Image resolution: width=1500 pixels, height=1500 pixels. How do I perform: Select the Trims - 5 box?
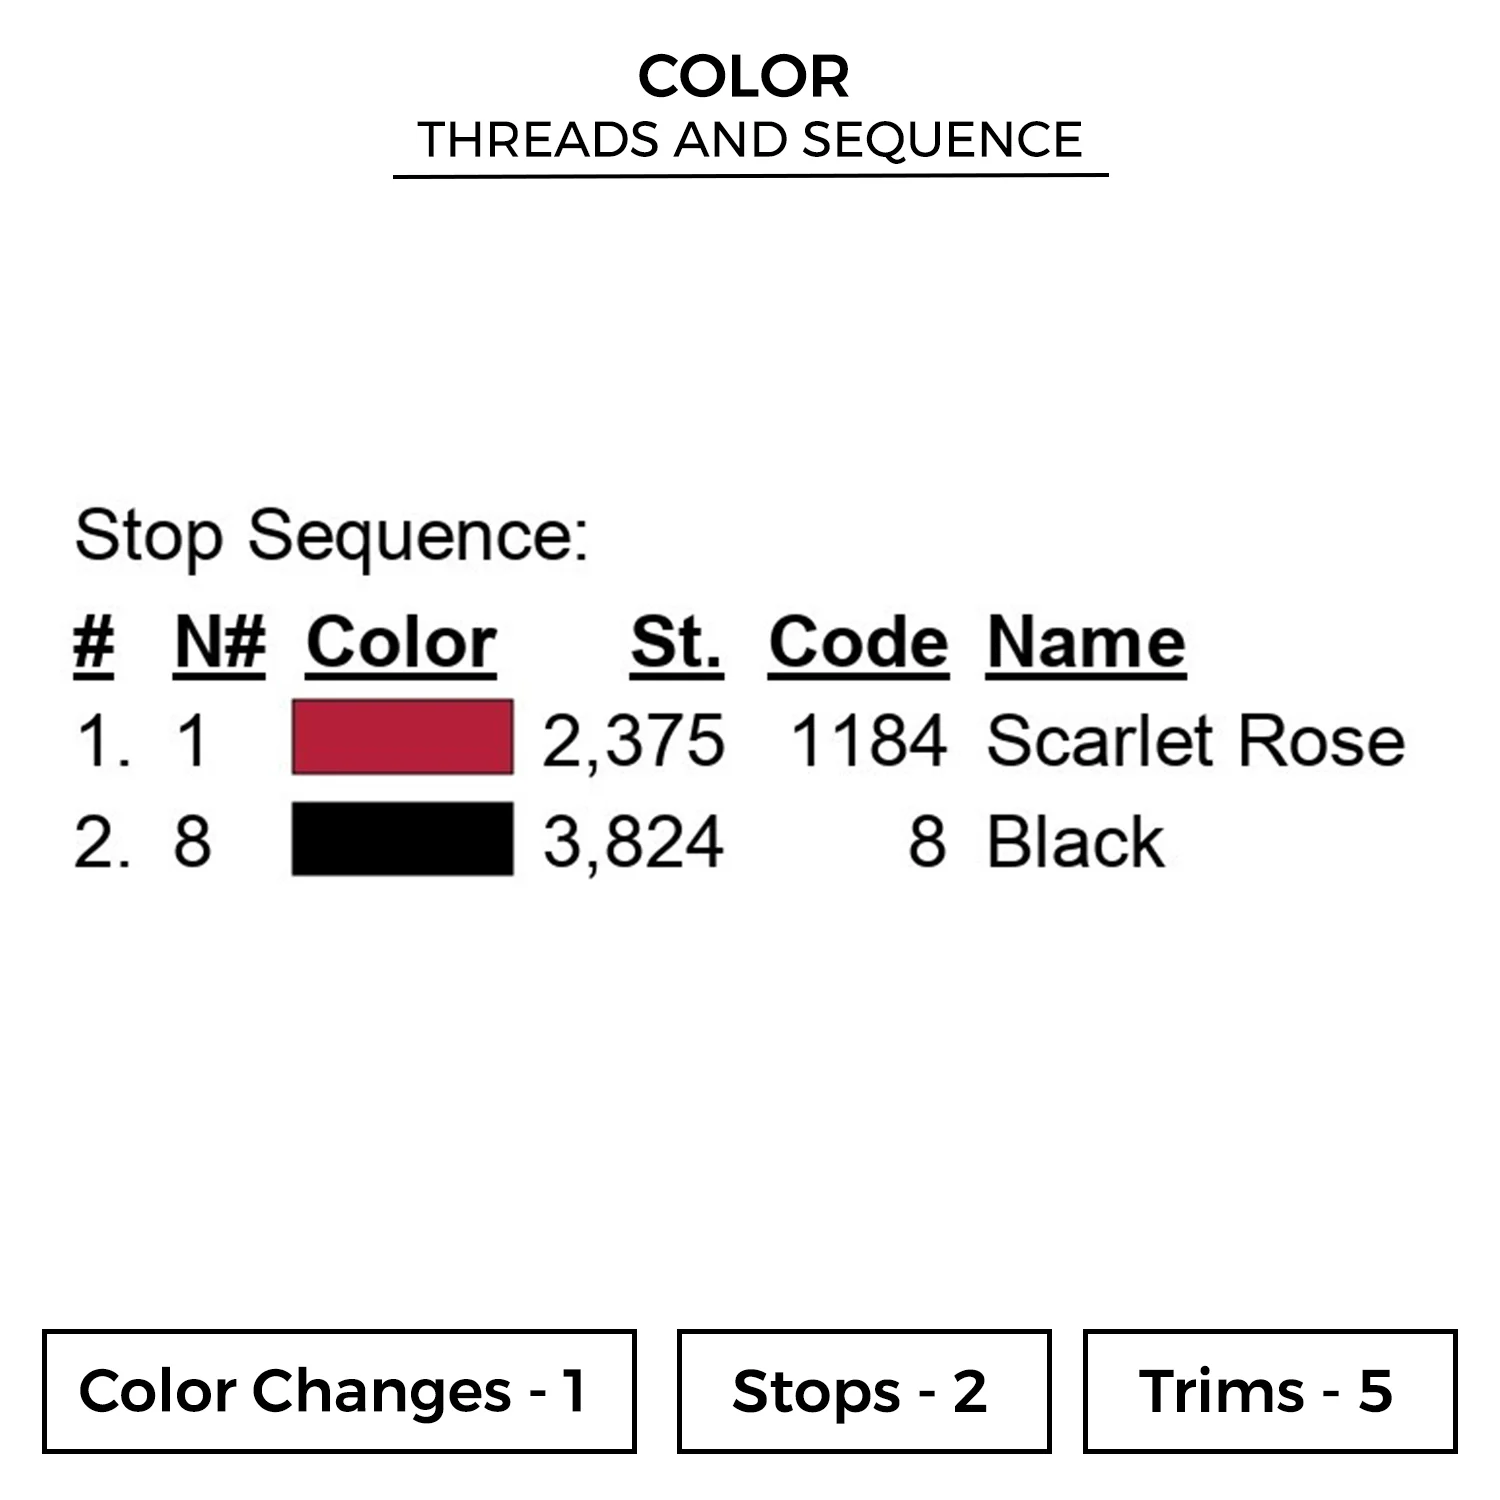click(1269, 1390)
